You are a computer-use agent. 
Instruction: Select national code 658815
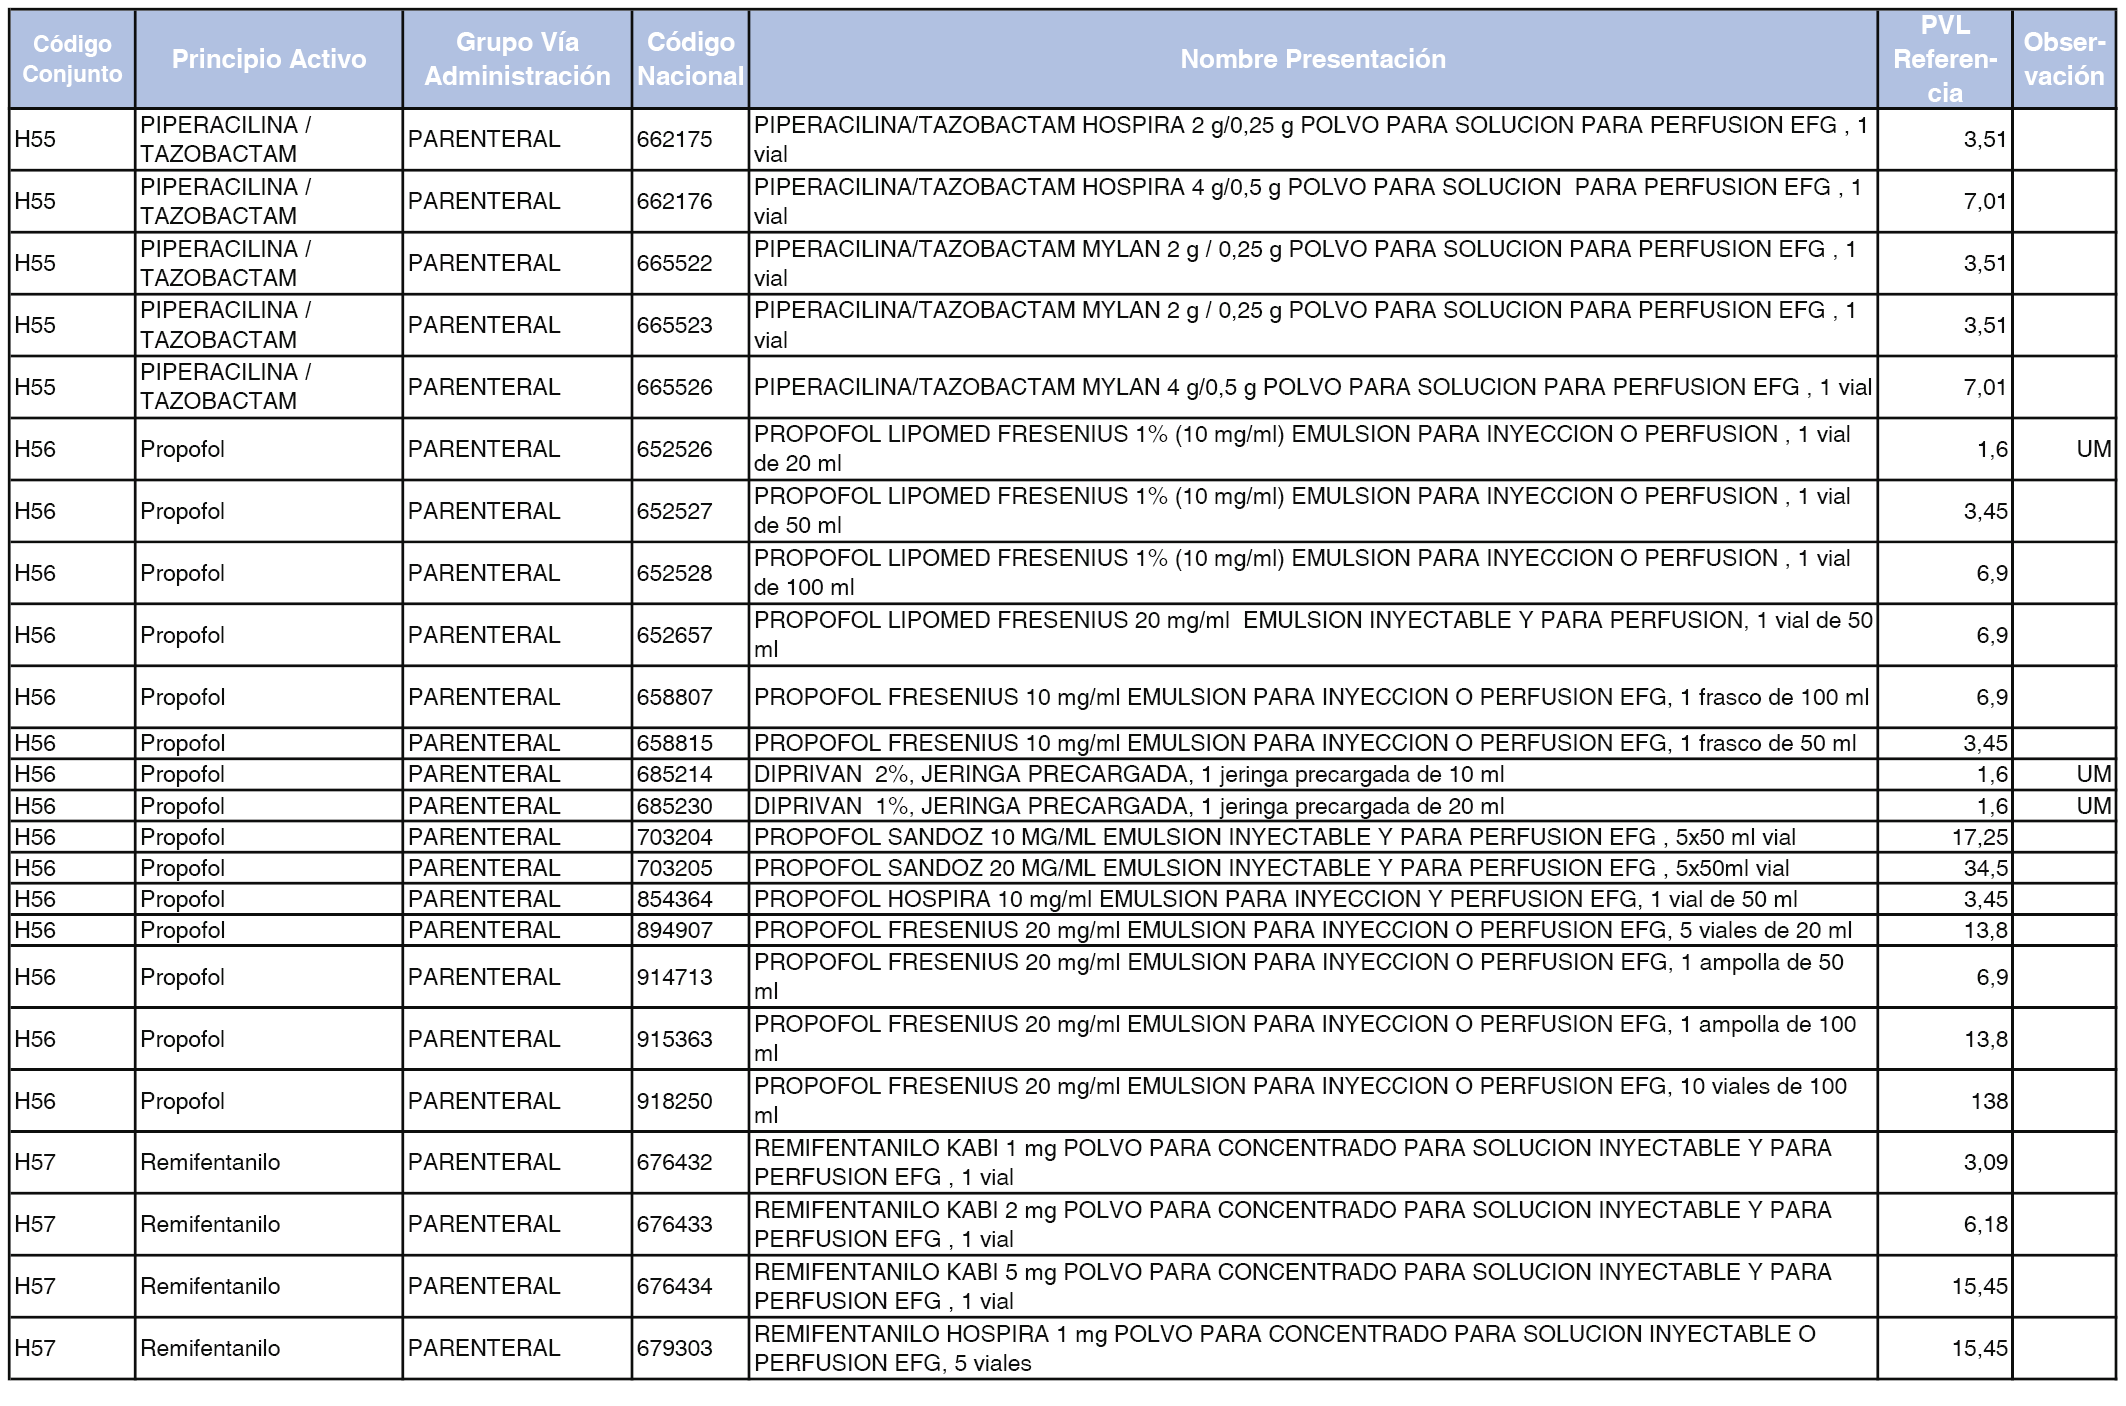click(675, 743)
